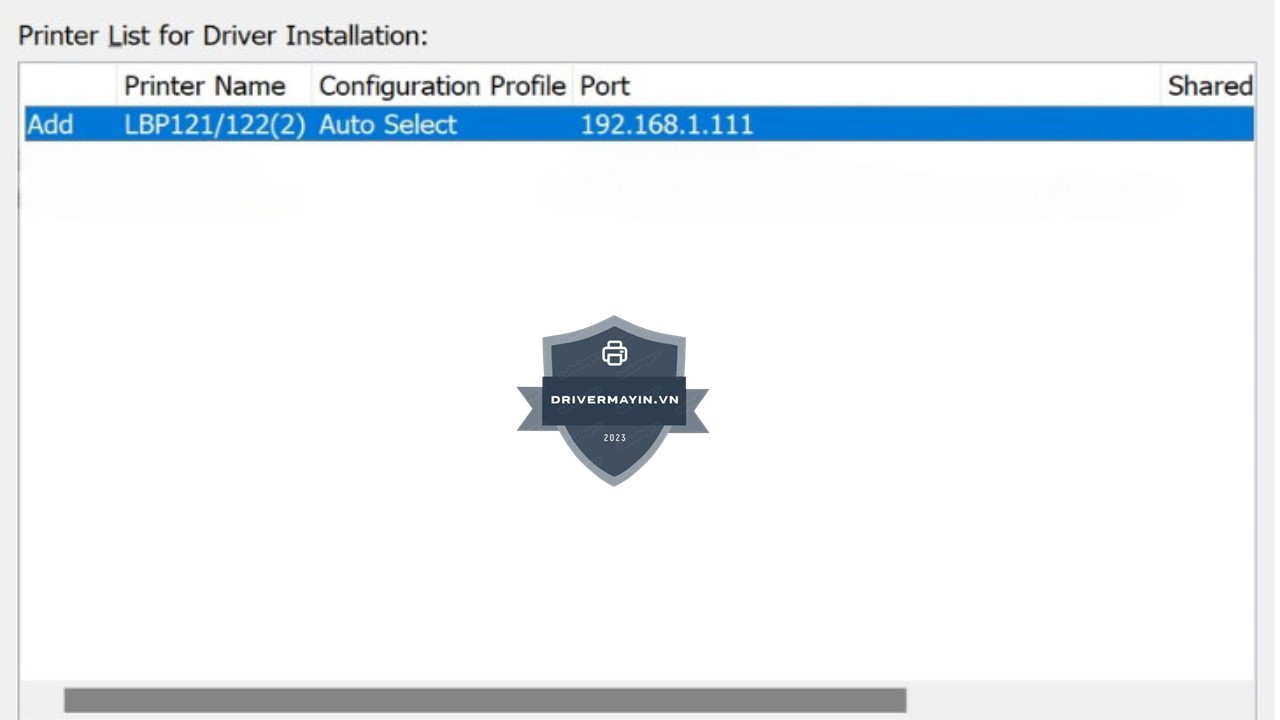Click the scrollbar track right of the thumb
The height and width of the screenshot is (720, 1280).
click(1080, 700)
